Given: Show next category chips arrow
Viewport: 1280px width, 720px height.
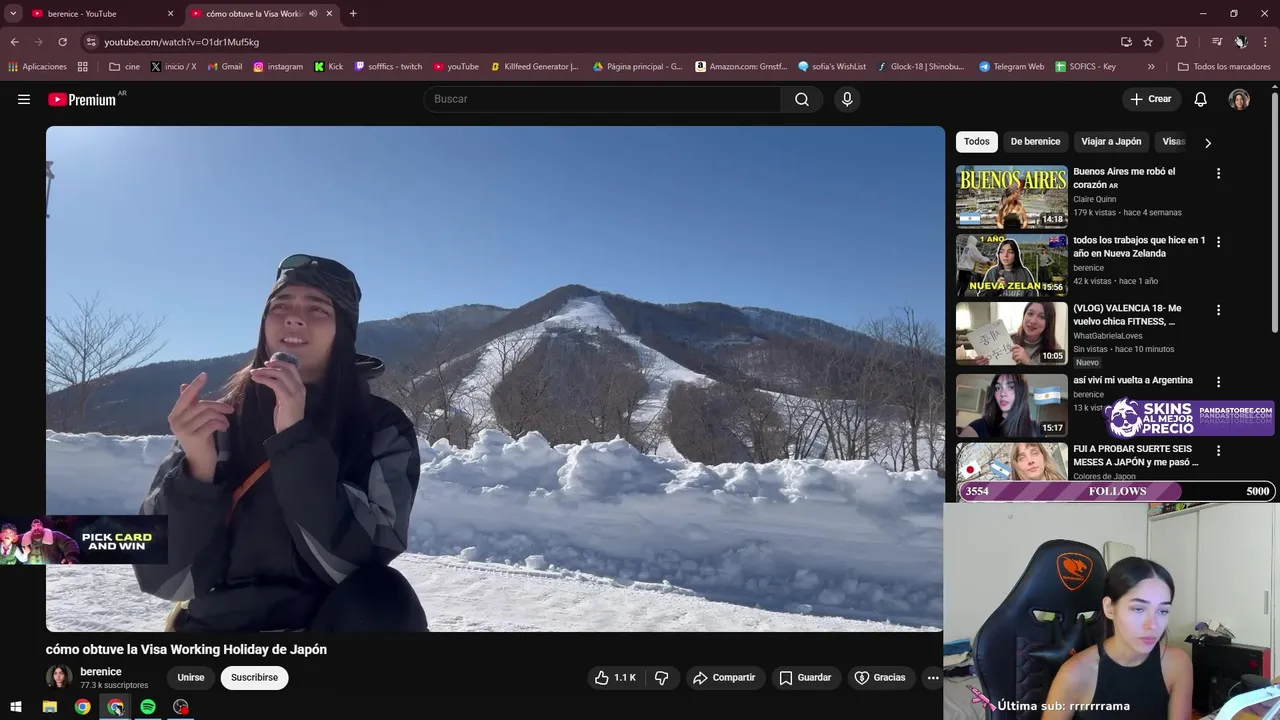Looking at the screenshot, I should [1208, 143].
